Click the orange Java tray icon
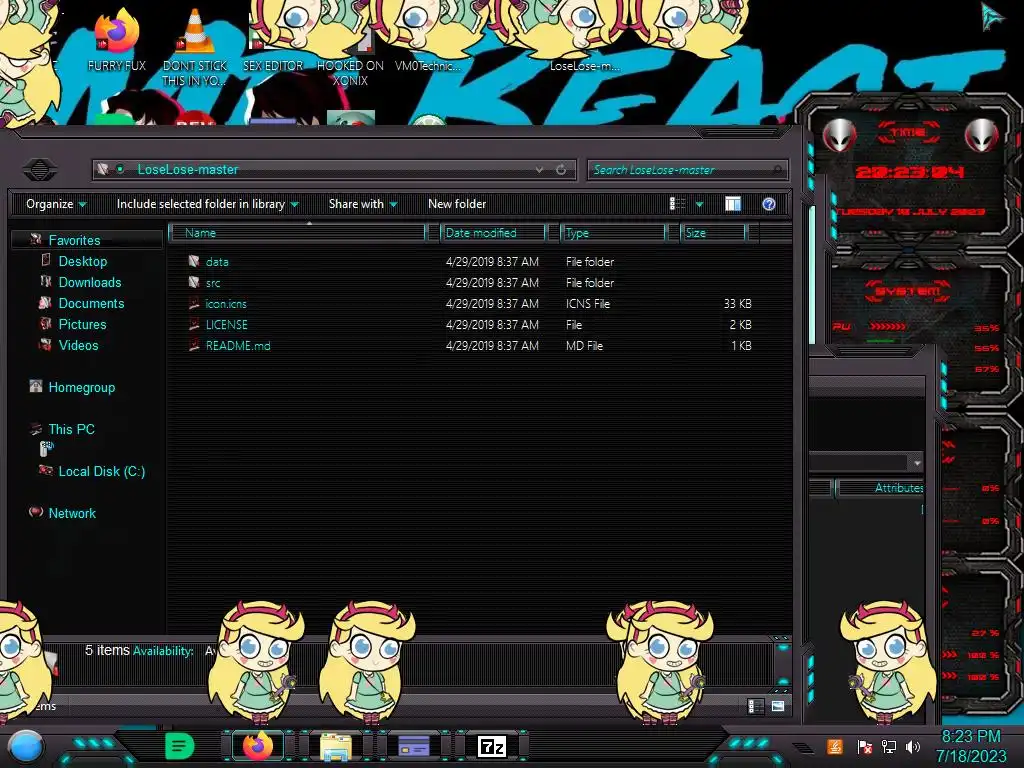1024x768 pixels. (835, 746)
